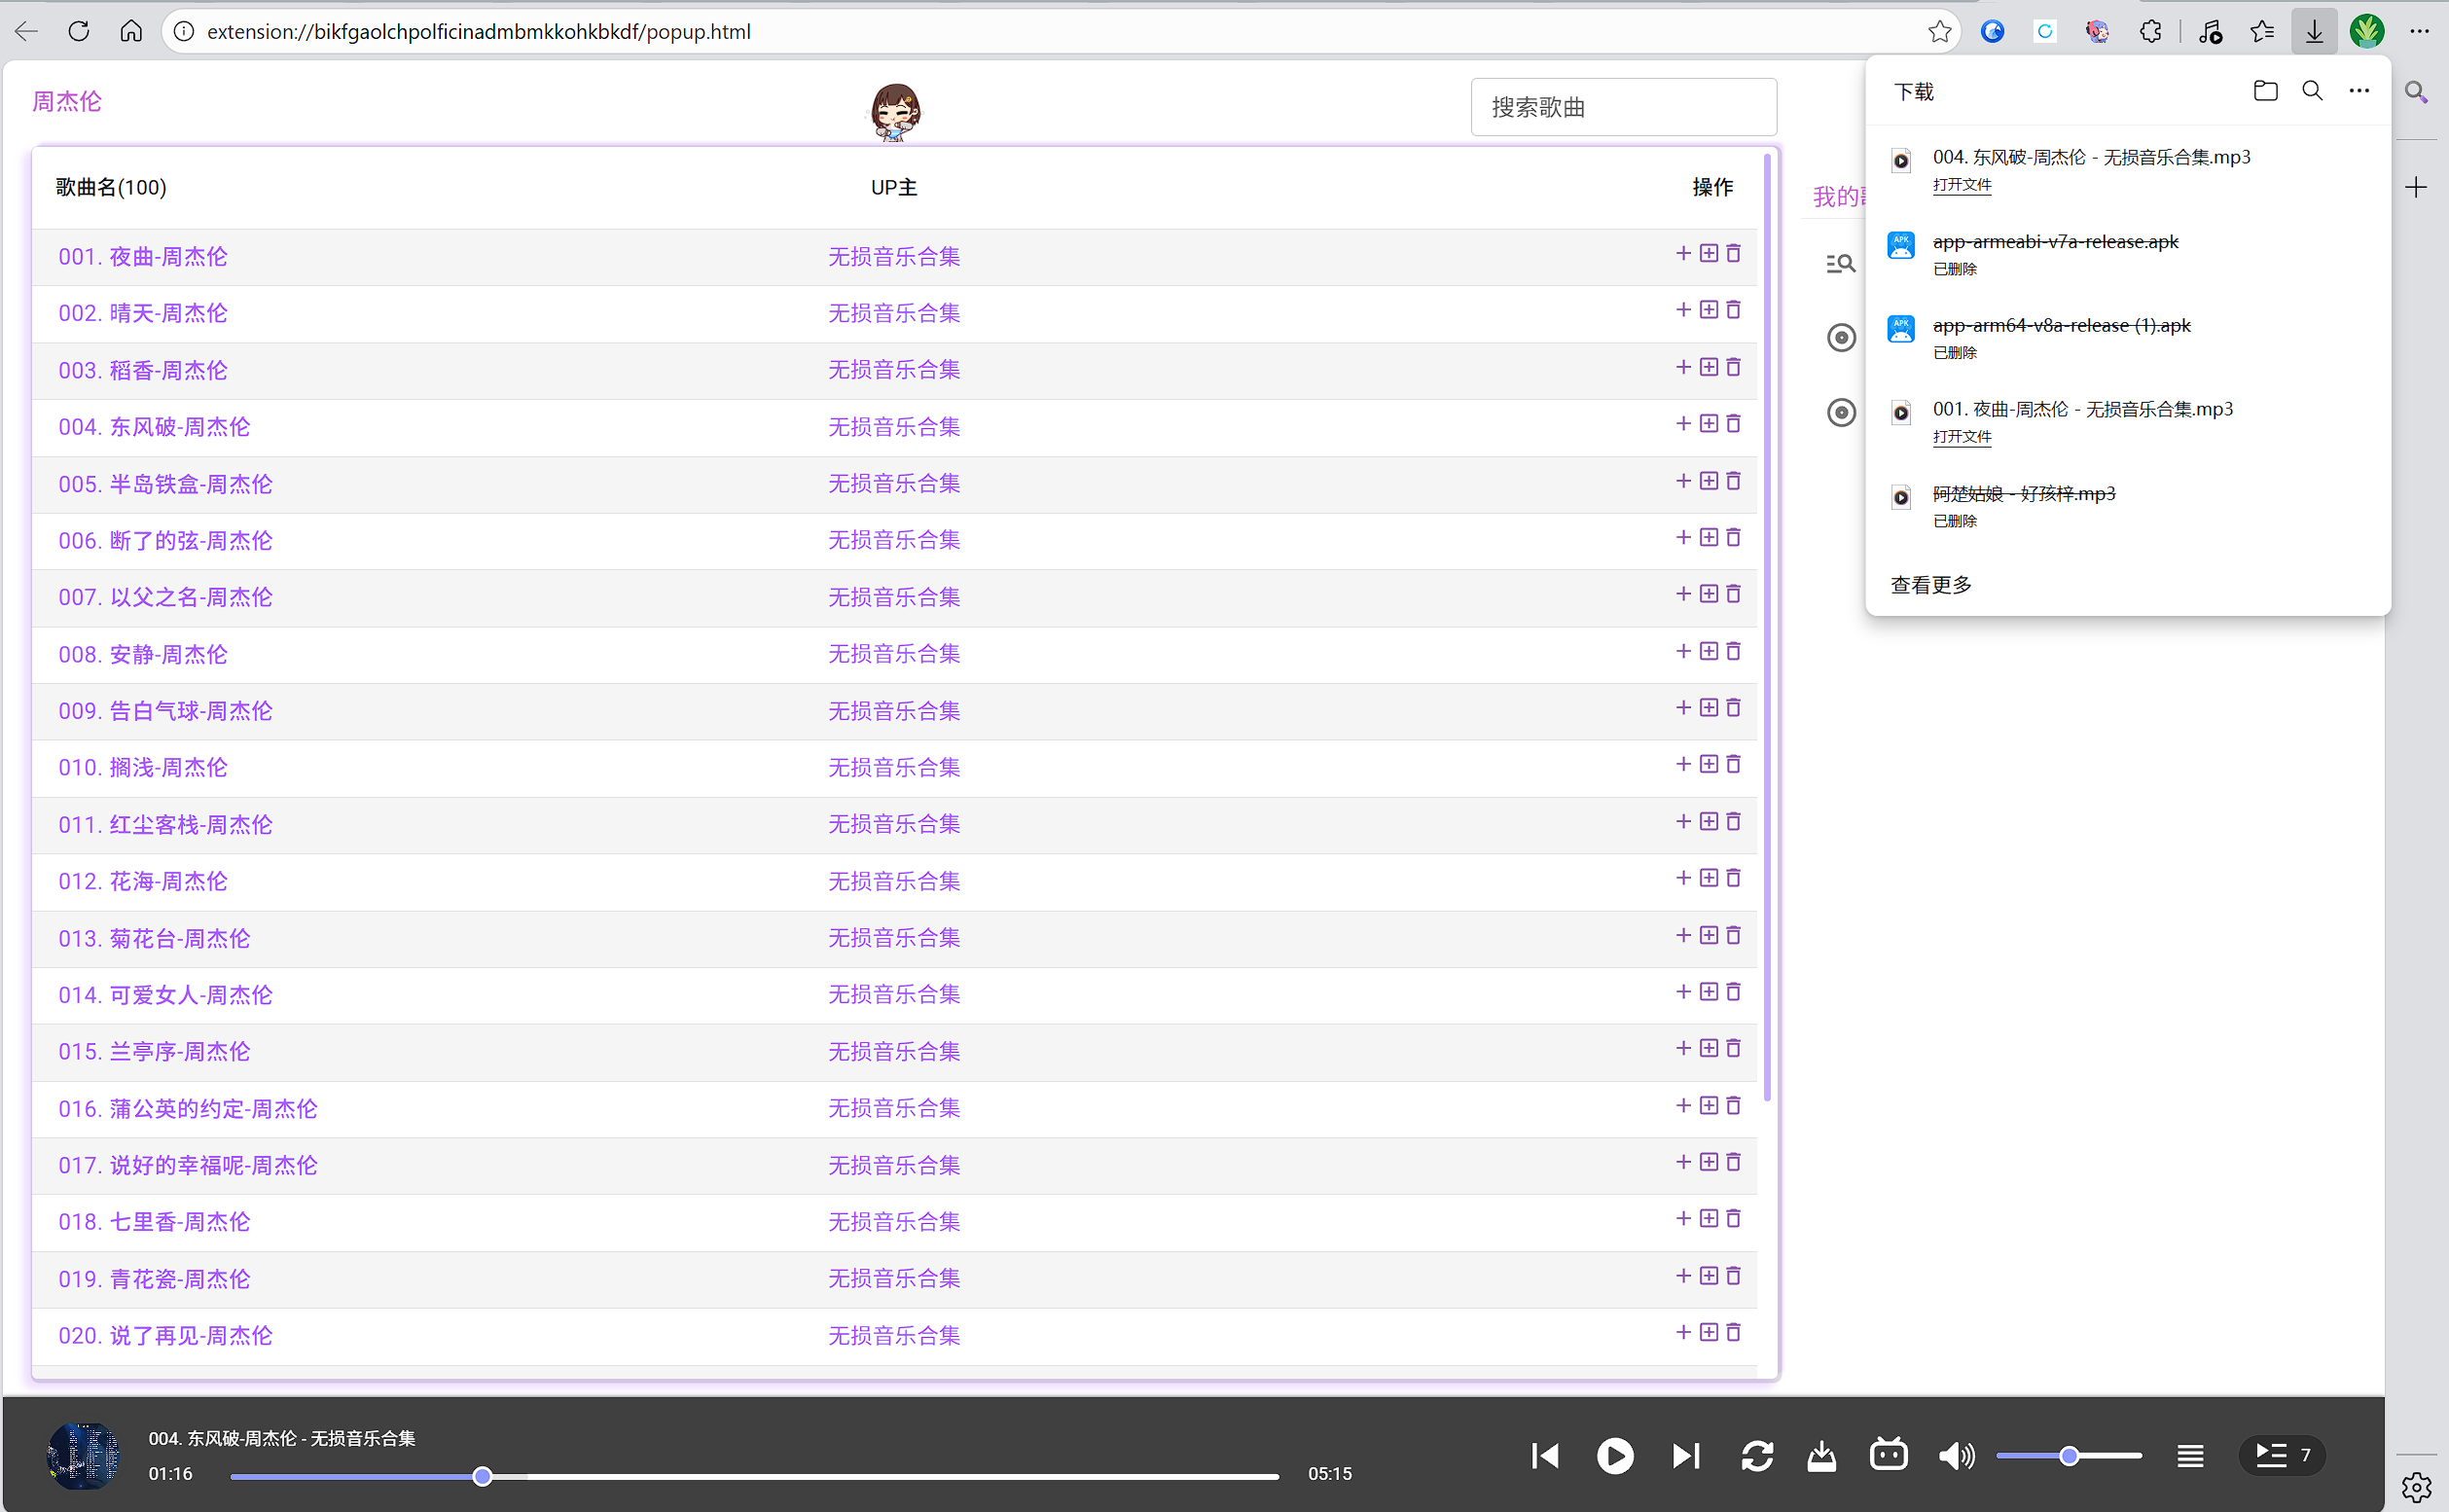2449x1512 pixels.
Task: Delete 001. 夜曲-周杰伦 with trash icon
Action: 1733,253
